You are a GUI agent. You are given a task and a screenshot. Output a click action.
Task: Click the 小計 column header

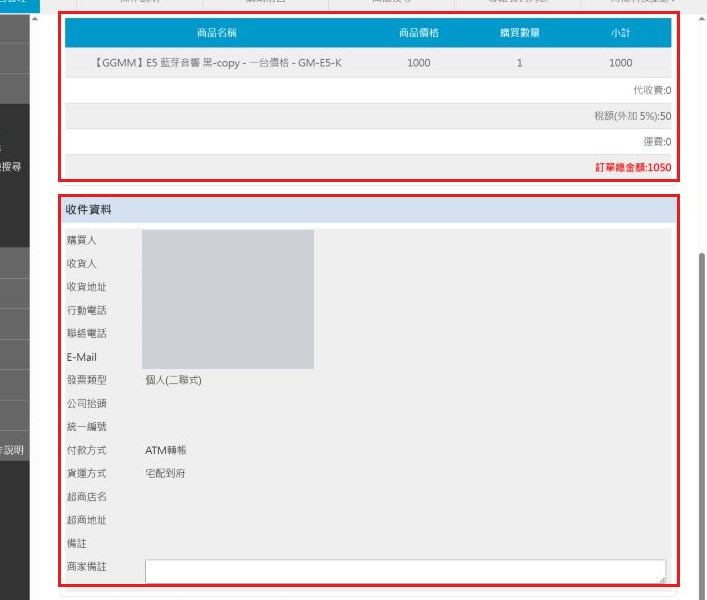(620, 33)
